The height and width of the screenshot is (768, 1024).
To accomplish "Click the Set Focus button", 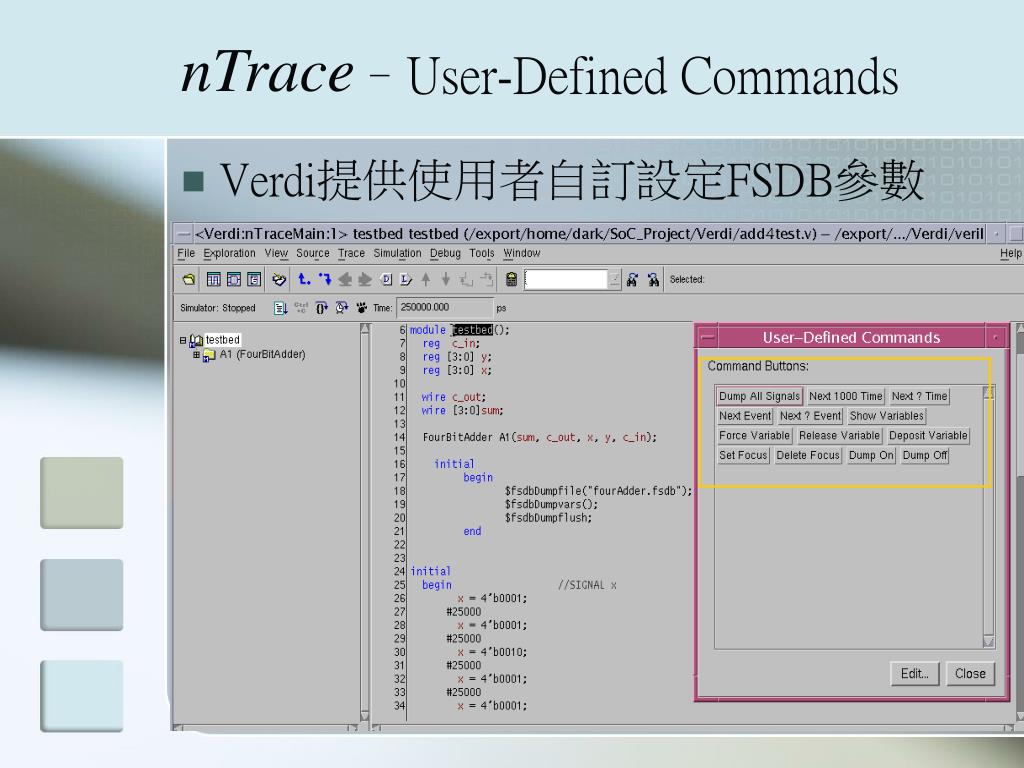I will [x=743, y=455].
